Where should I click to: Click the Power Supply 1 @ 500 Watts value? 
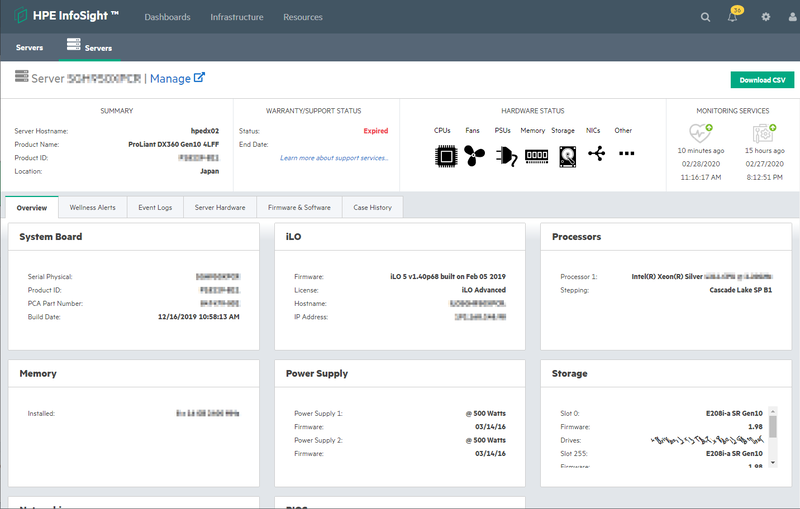tap(485, 414)
